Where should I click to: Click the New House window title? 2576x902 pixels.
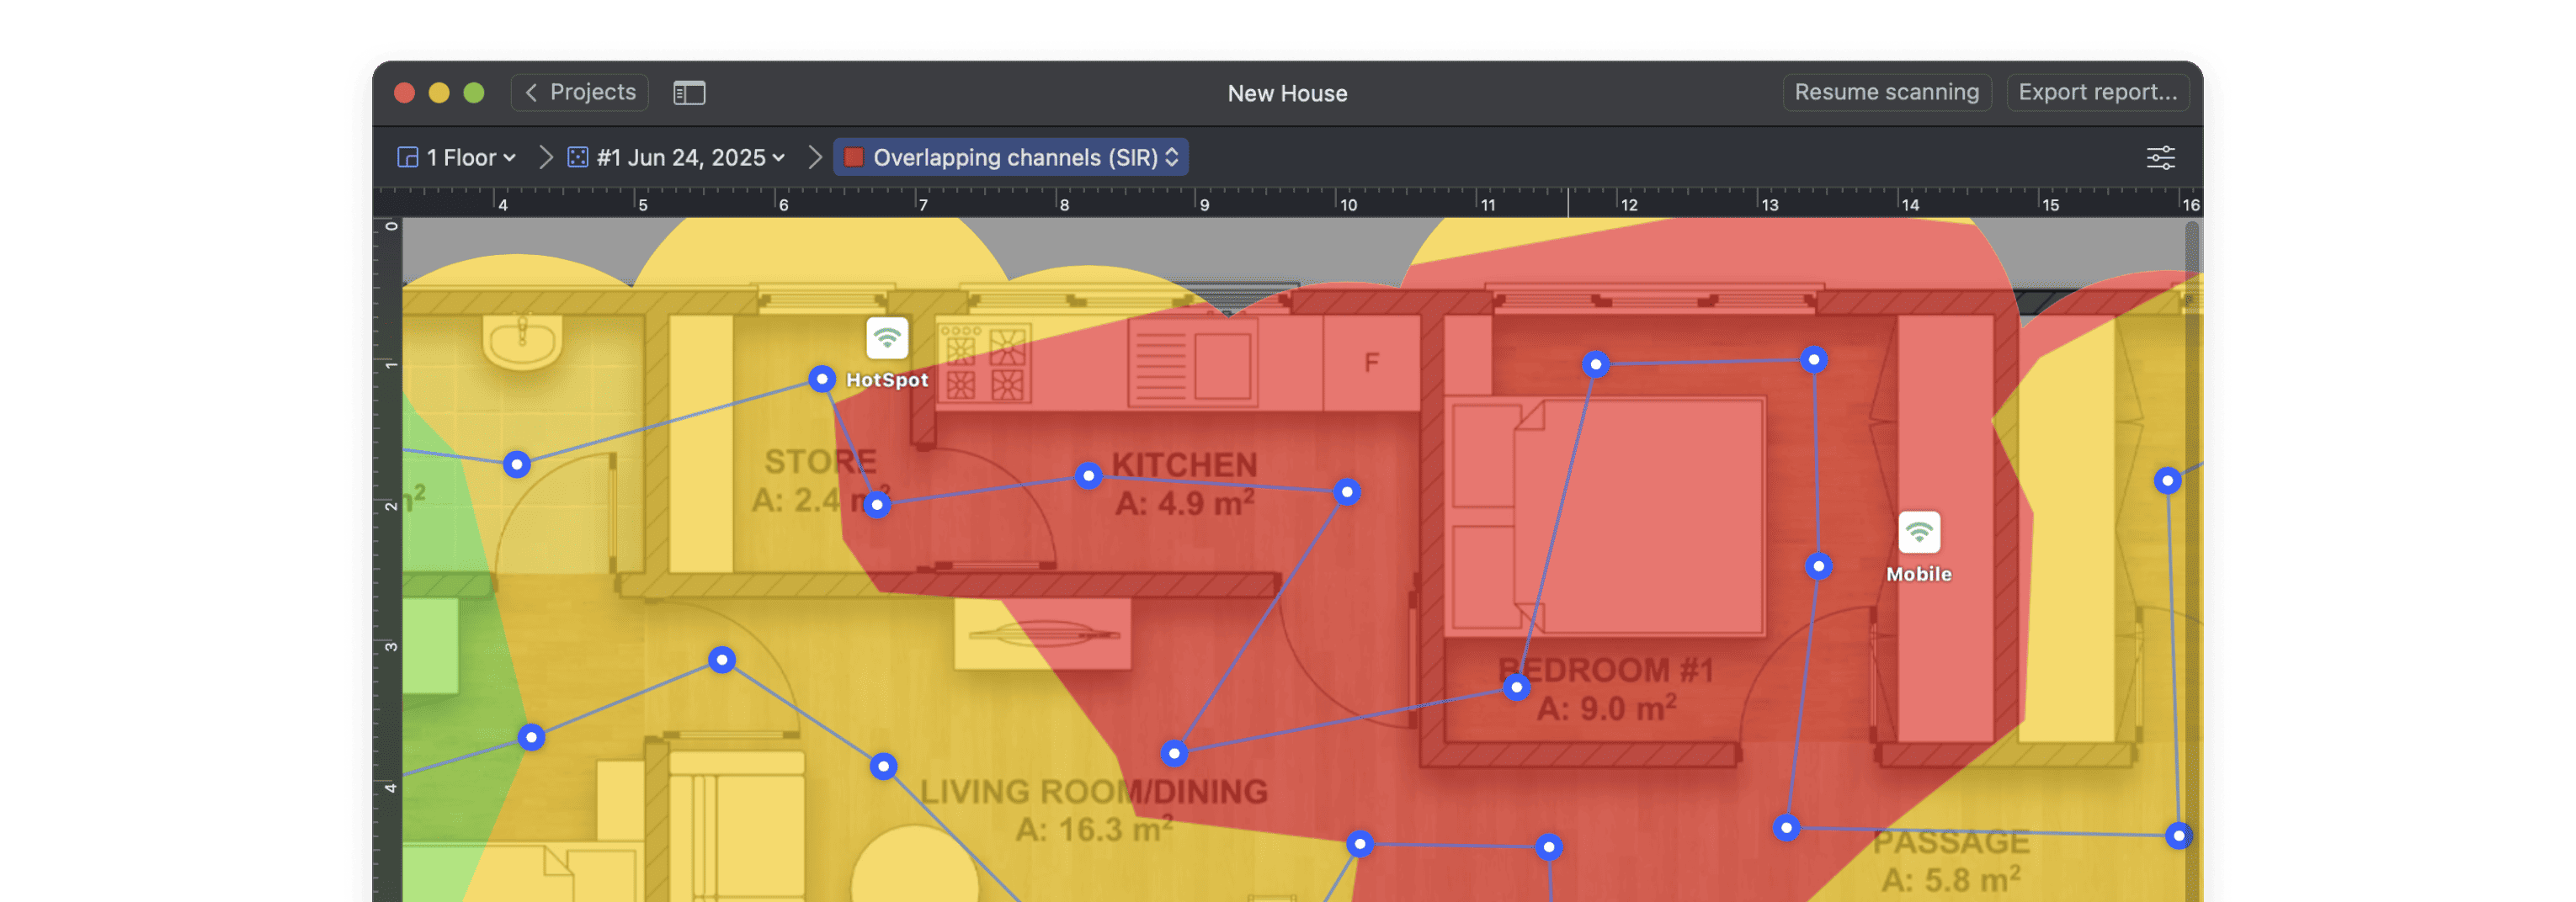click(x=1287, y=93)
